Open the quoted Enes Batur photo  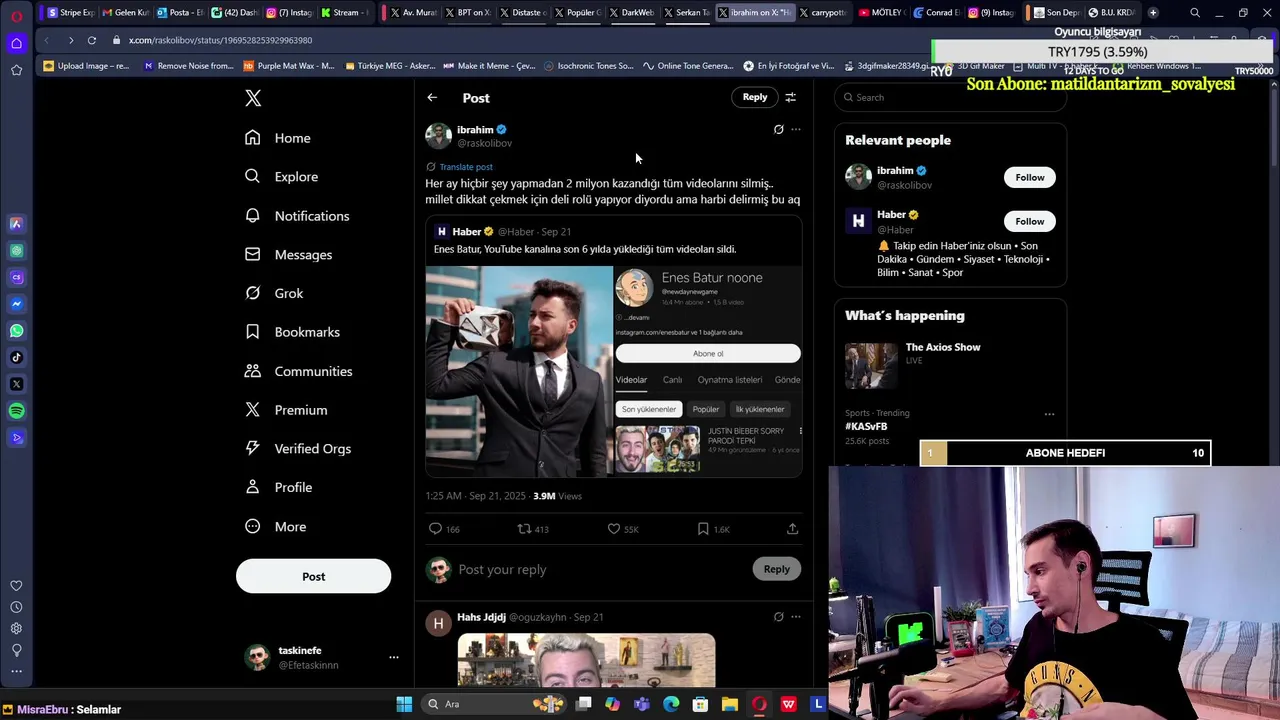[519, 370]
